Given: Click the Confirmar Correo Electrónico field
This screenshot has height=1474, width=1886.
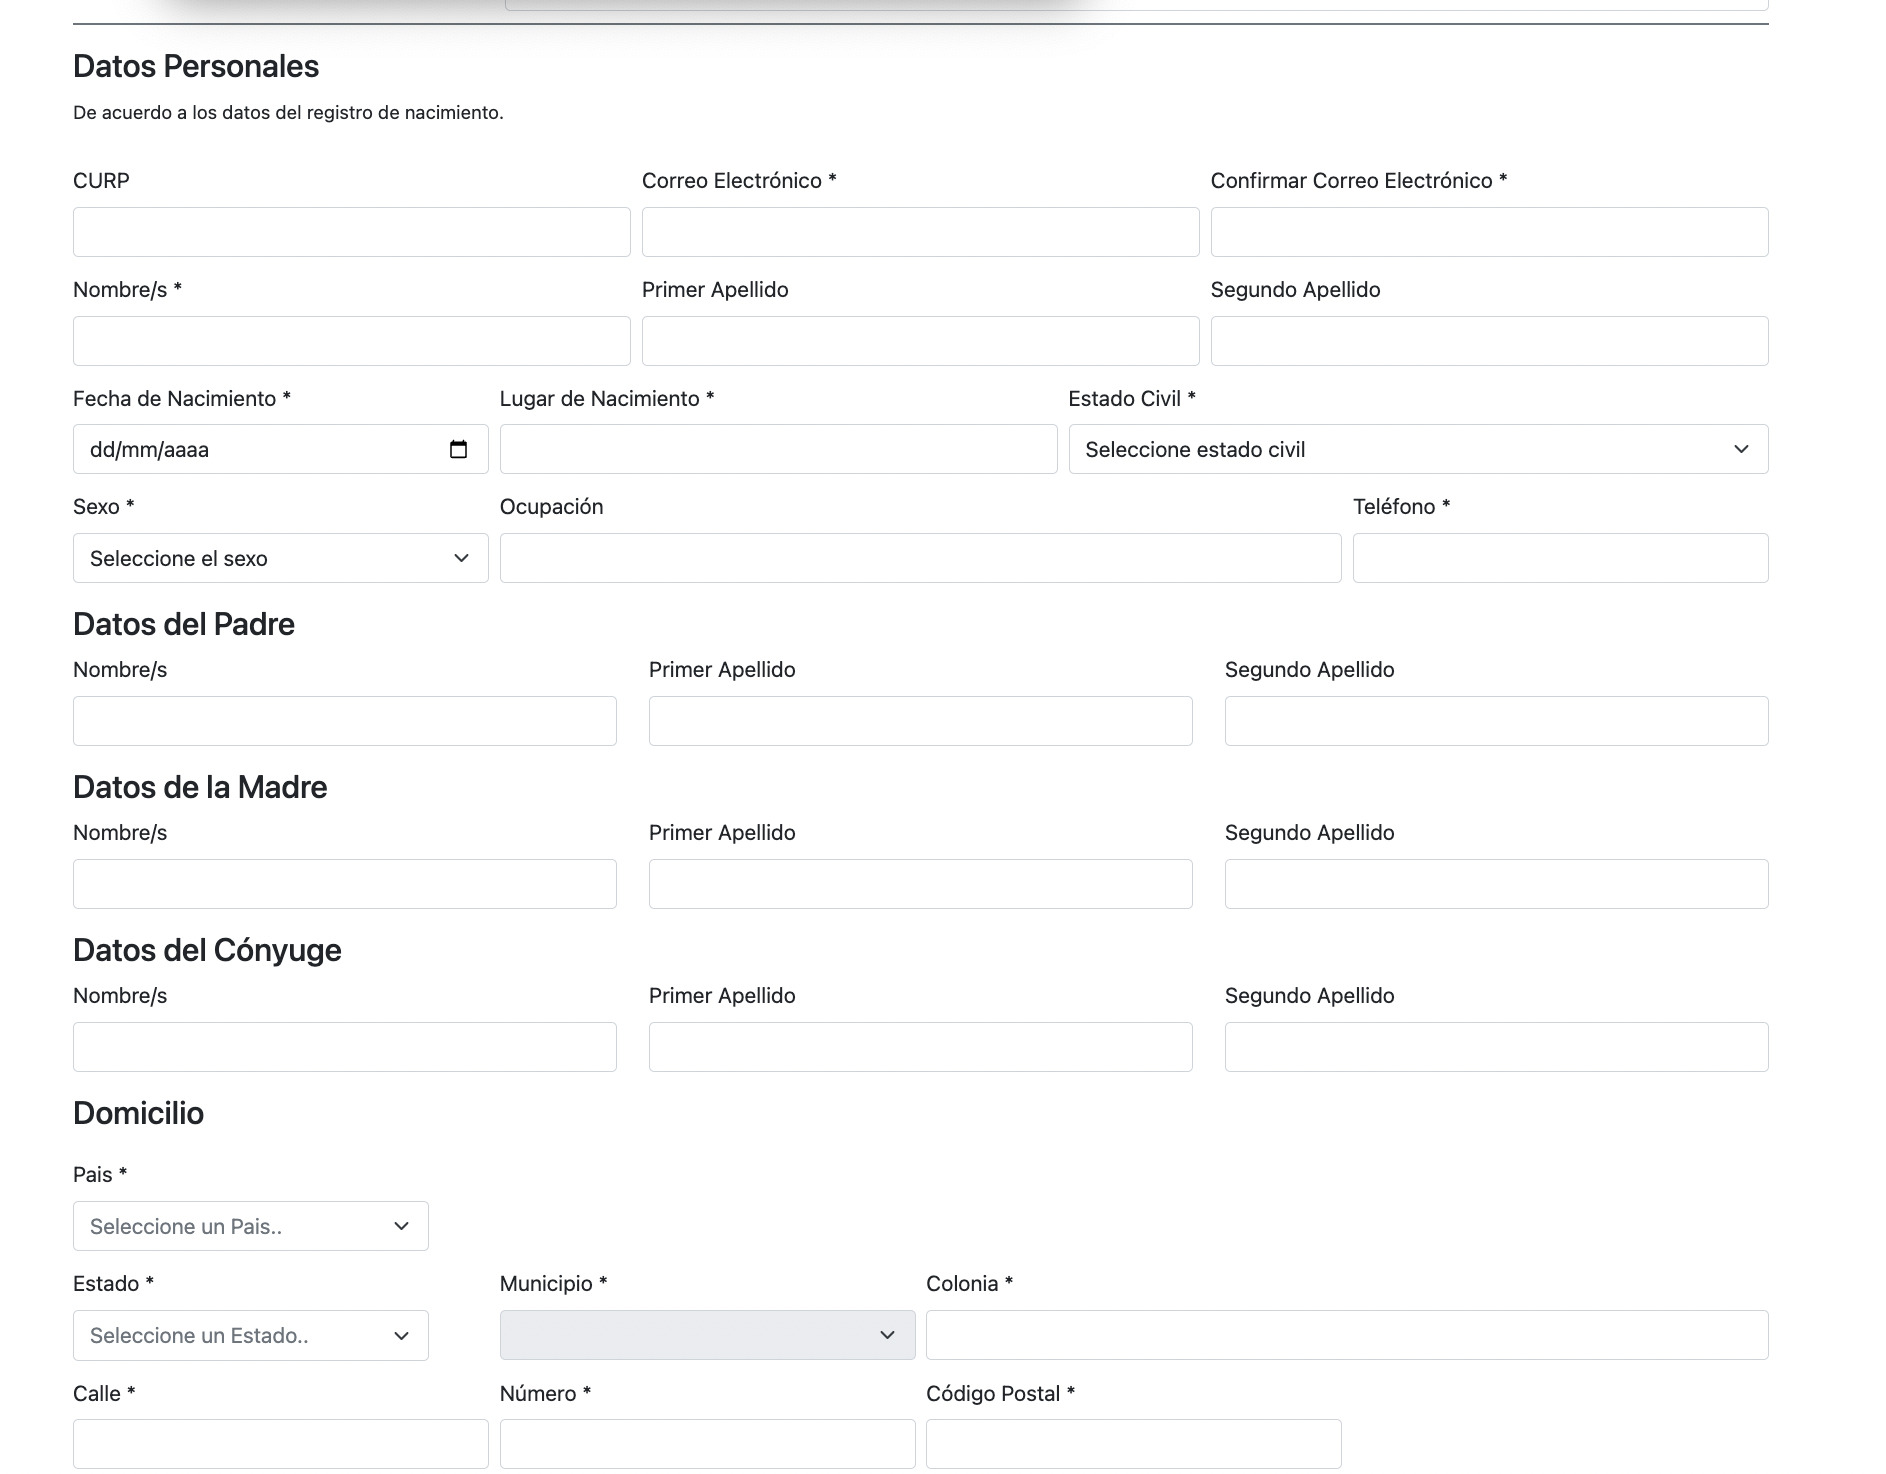Looking at the screenshot, I should (1489, 232).
